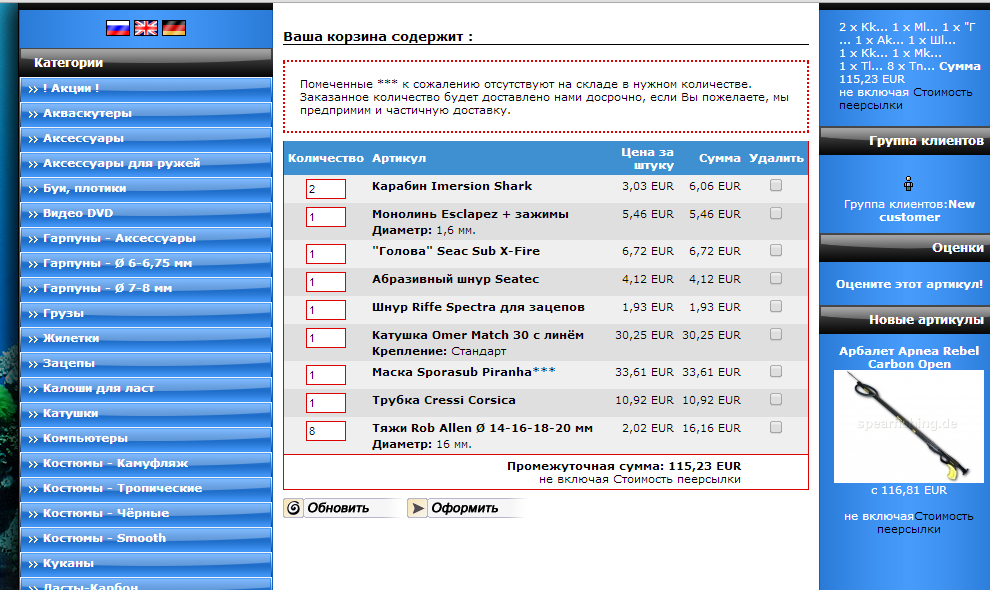Select the German flag language icon
The image size is (990, 590).
click(x=174, y=27)
